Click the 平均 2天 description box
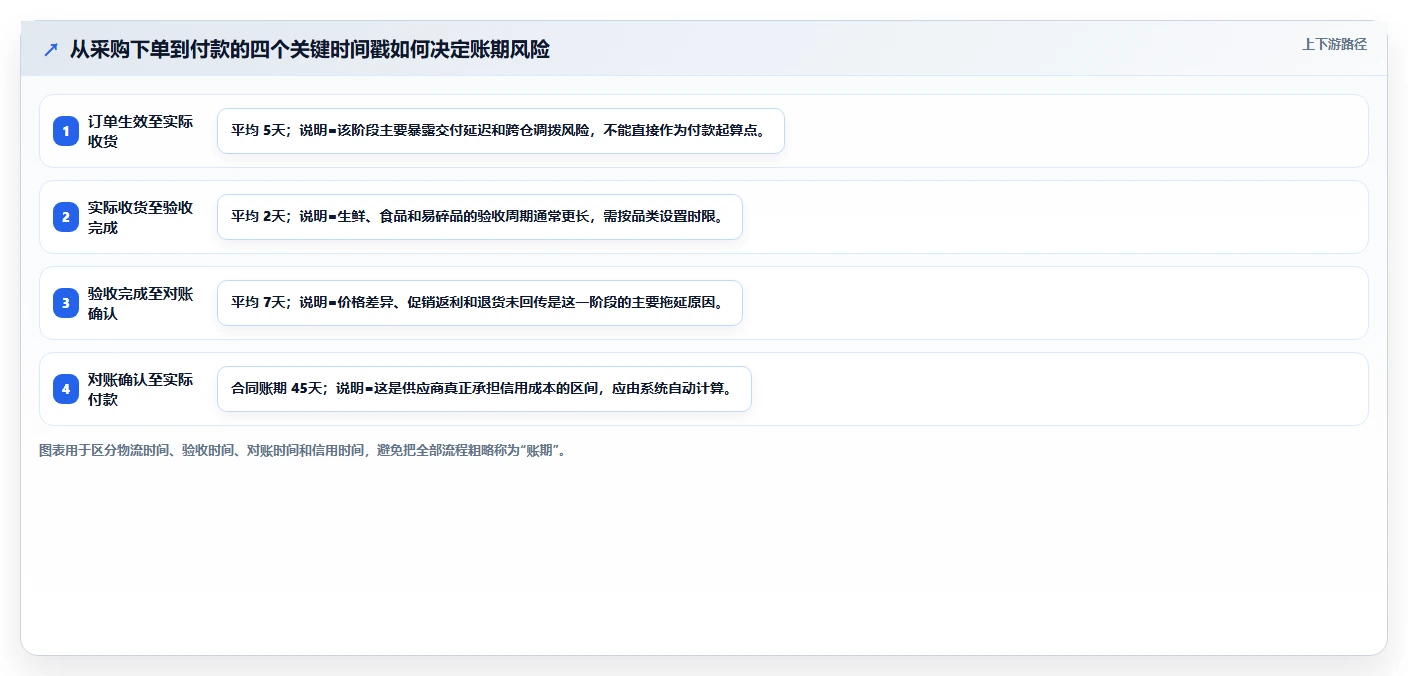This screenshot has height=676, width=1408. pyautogui.click(x=480, y=217)
